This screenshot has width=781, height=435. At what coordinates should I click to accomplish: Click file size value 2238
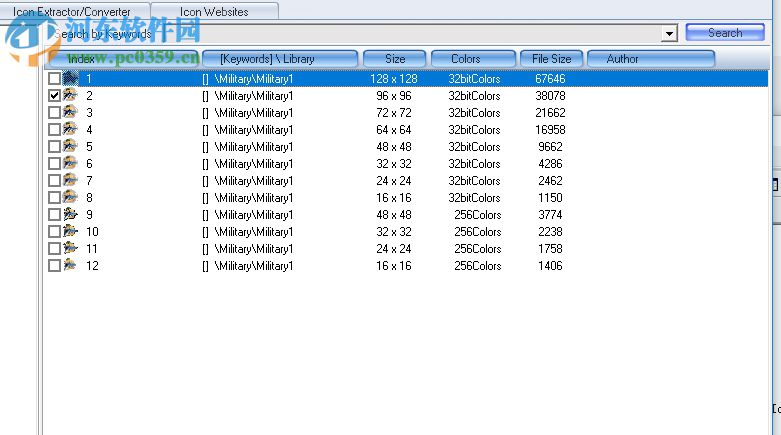(550, 232)
